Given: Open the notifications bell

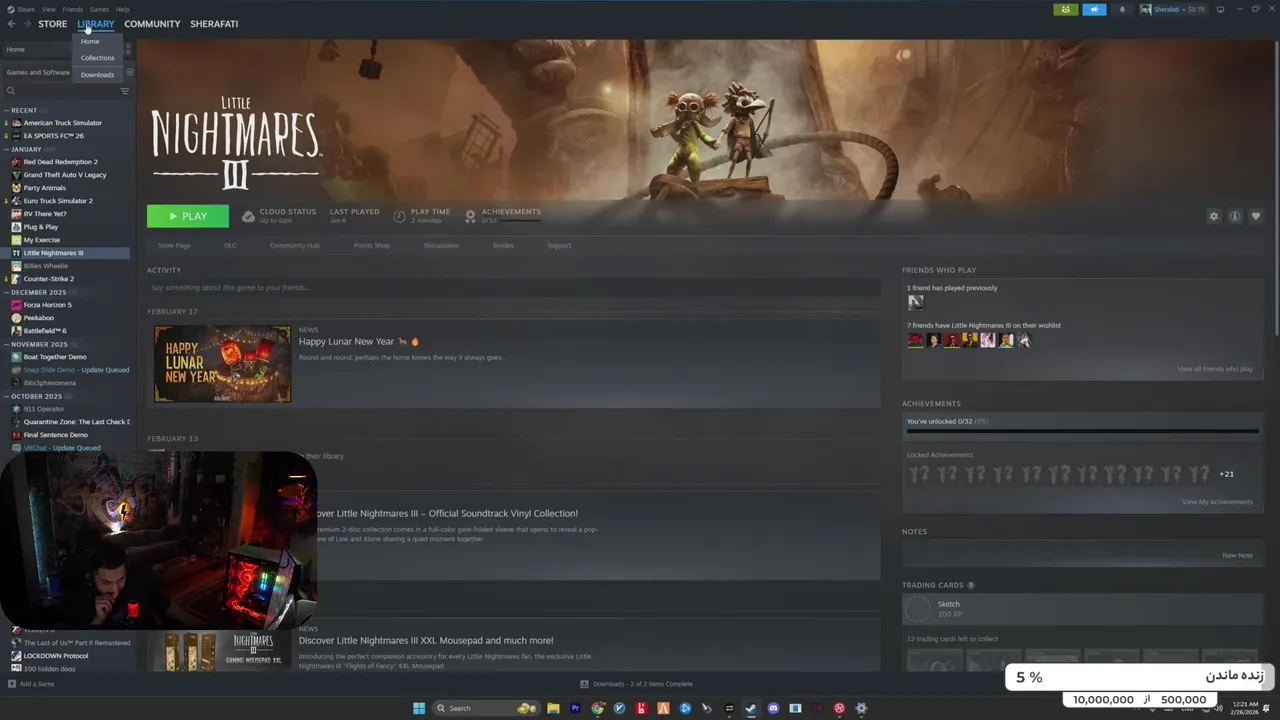Looking at the screenshot, I should (x=1122, y=10).
